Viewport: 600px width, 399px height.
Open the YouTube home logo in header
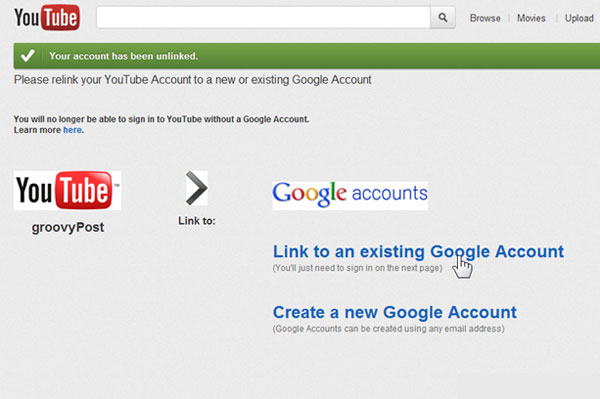(x=47, y=18)
